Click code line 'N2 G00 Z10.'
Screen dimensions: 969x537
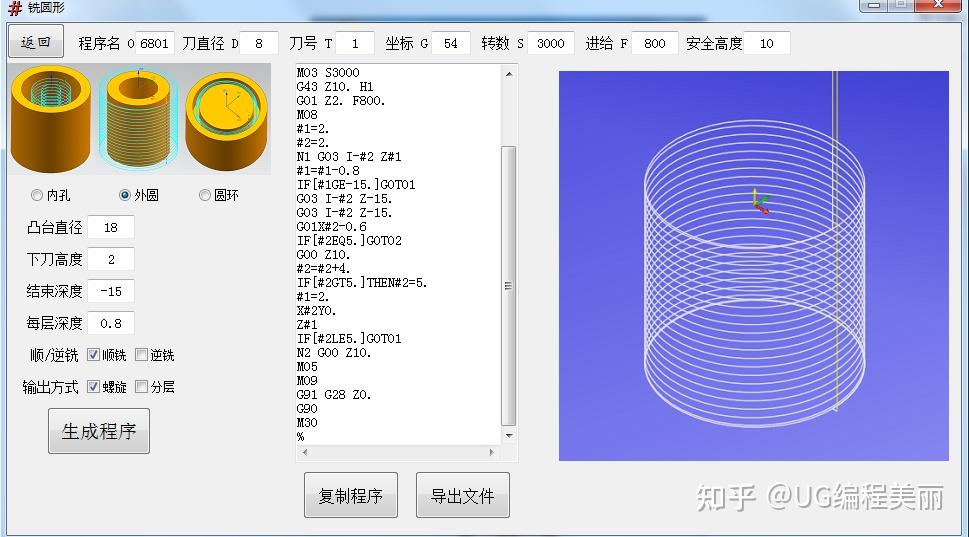[334, 353]
